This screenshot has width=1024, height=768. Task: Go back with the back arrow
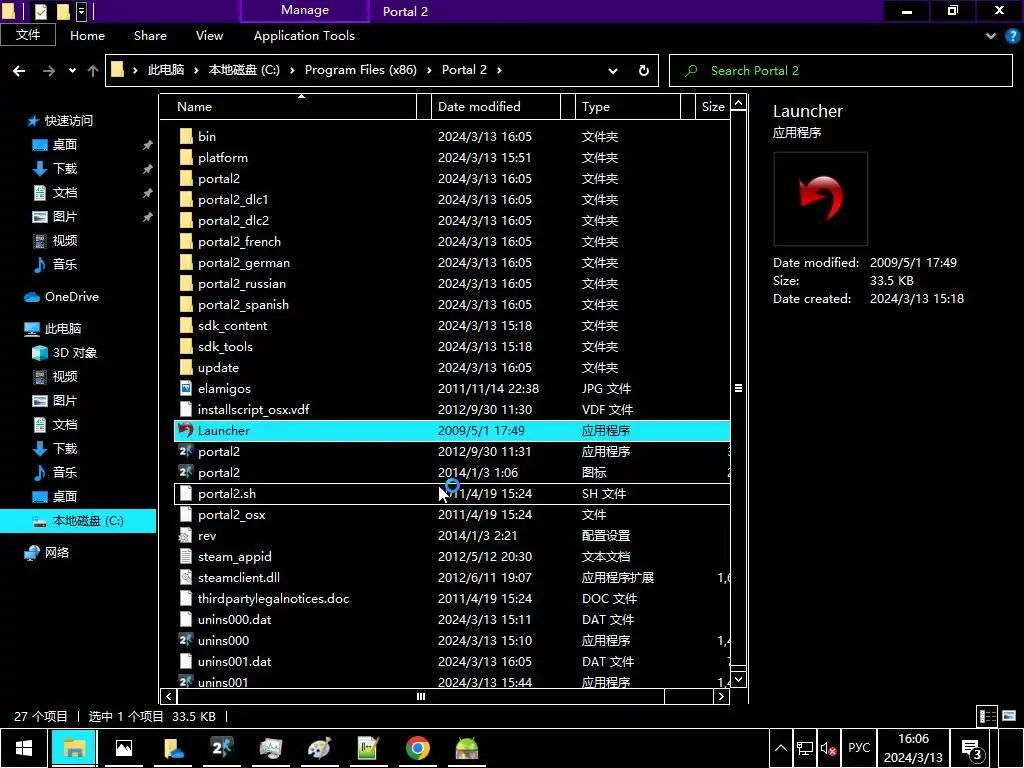coord(19,71)
